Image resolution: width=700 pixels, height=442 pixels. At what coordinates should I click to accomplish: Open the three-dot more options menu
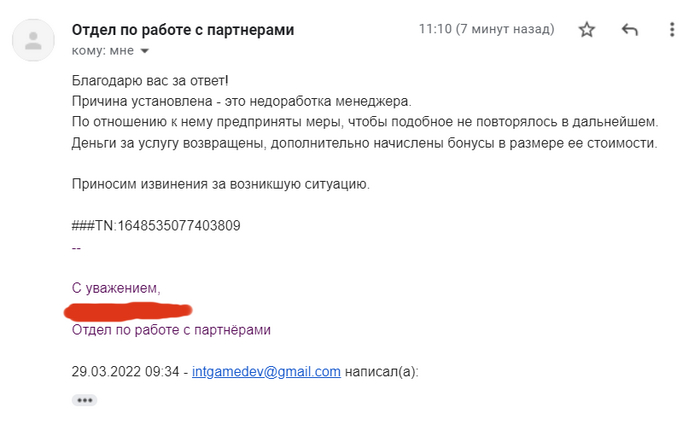click(672, 30)
